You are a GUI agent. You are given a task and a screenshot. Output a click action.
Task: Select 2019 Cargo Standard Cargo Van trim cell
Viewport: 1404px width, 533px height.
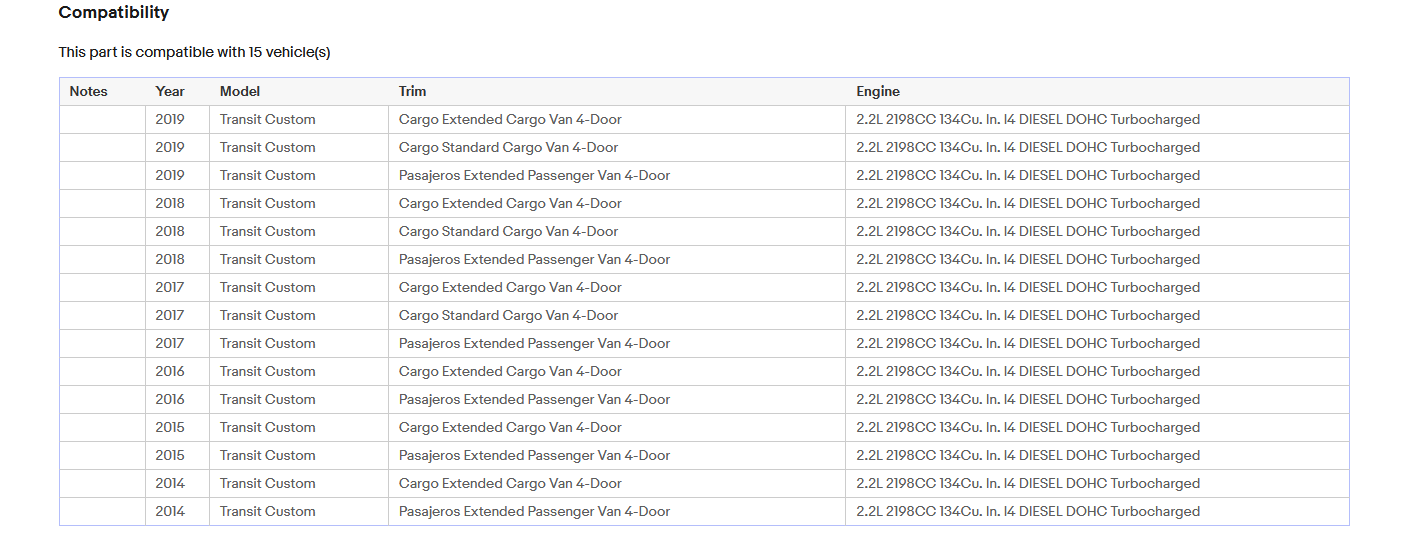(x=508, y=147)
